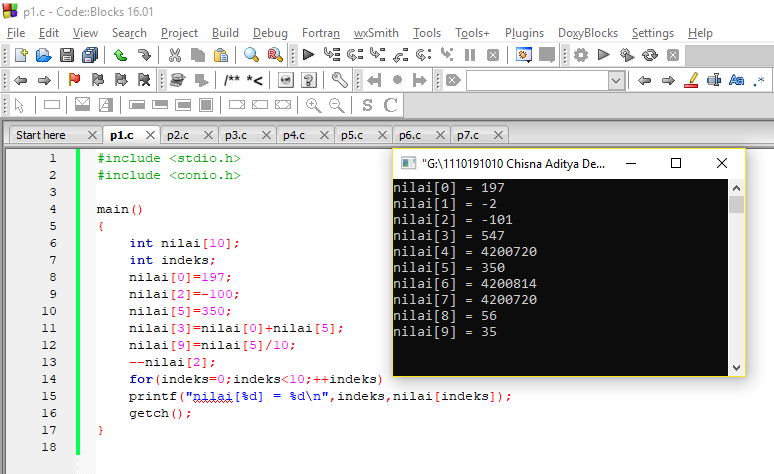This screenshot has width=774, height=474.
Task: Open the Plugins menu
Action: (x=524, y=33)
